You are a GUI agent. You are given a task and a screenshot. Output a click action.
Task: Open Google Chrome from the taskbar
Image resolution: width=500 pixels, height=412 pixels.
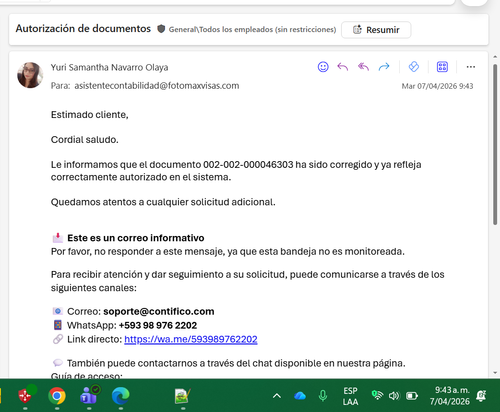[x=57, y=396]
